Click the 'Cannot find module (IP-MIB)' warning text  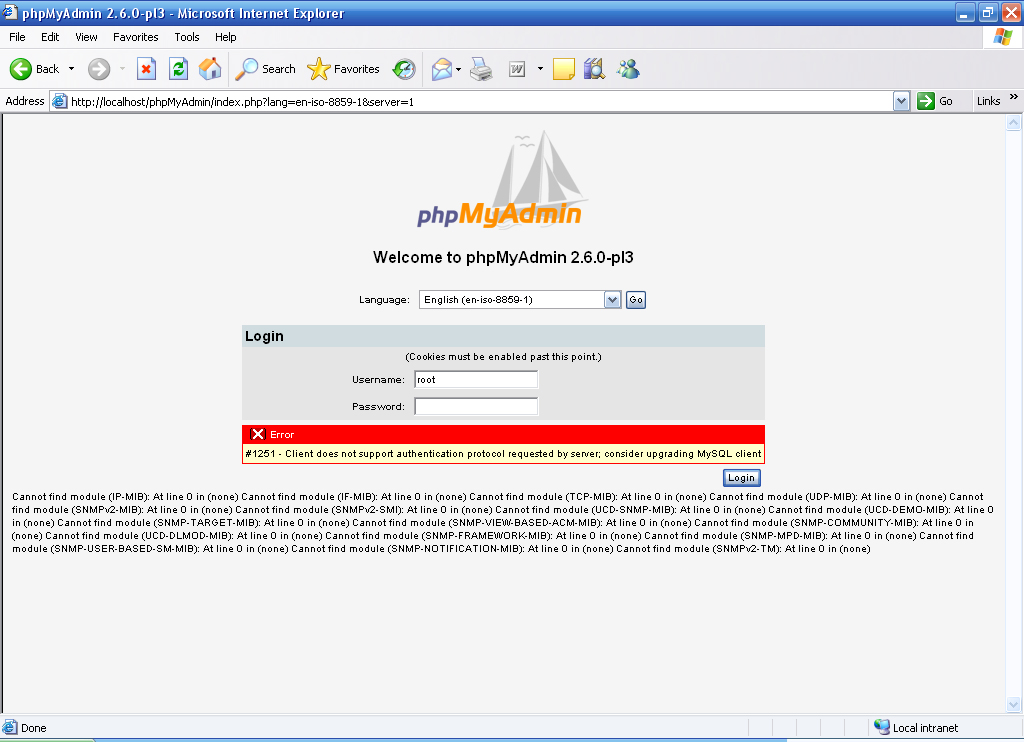coord(81,496)
